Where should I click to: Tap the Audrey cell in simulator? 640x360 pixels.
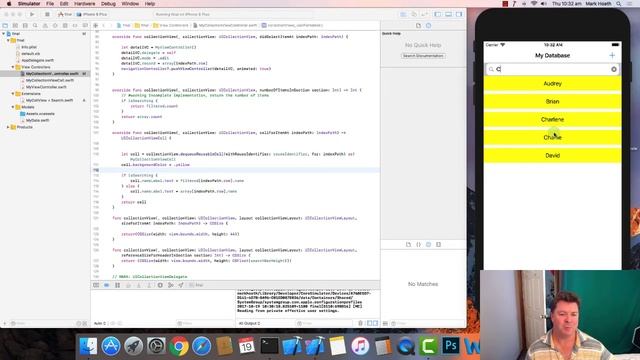point(553,83)
